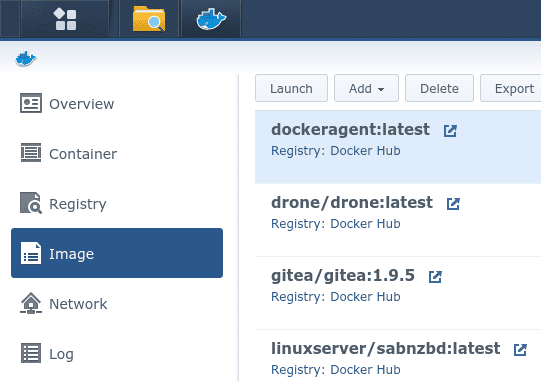Screen dimensions: 541x382
Task: Click Registry: Docker Hub under drone/drone:latest
Action: coord(336,224)
